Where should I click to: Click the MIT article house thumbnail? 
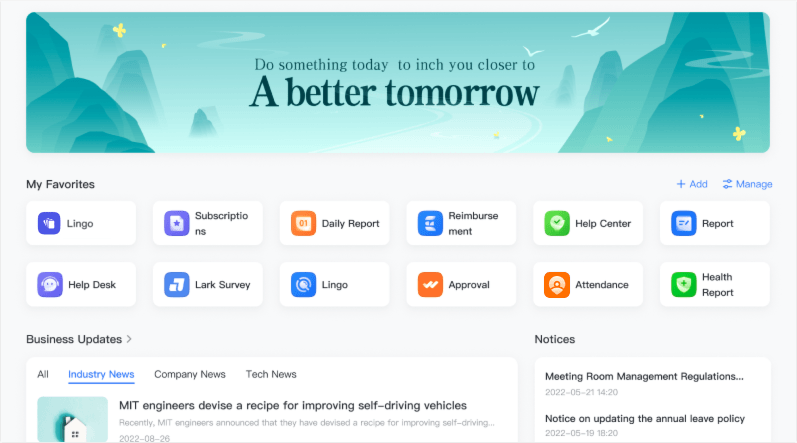[73, 420]
